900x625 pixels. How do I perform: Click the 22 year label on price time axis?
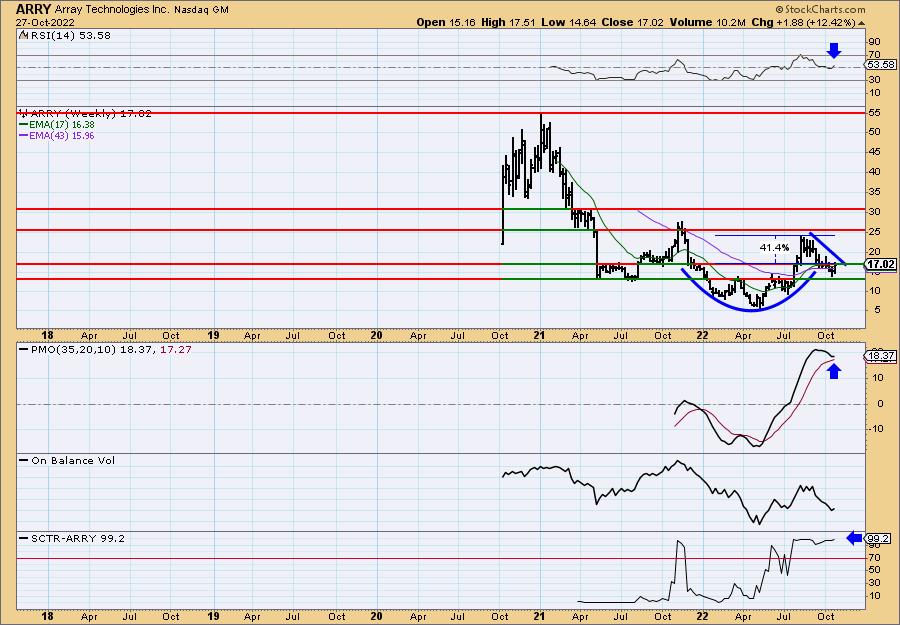click(703, 335)
